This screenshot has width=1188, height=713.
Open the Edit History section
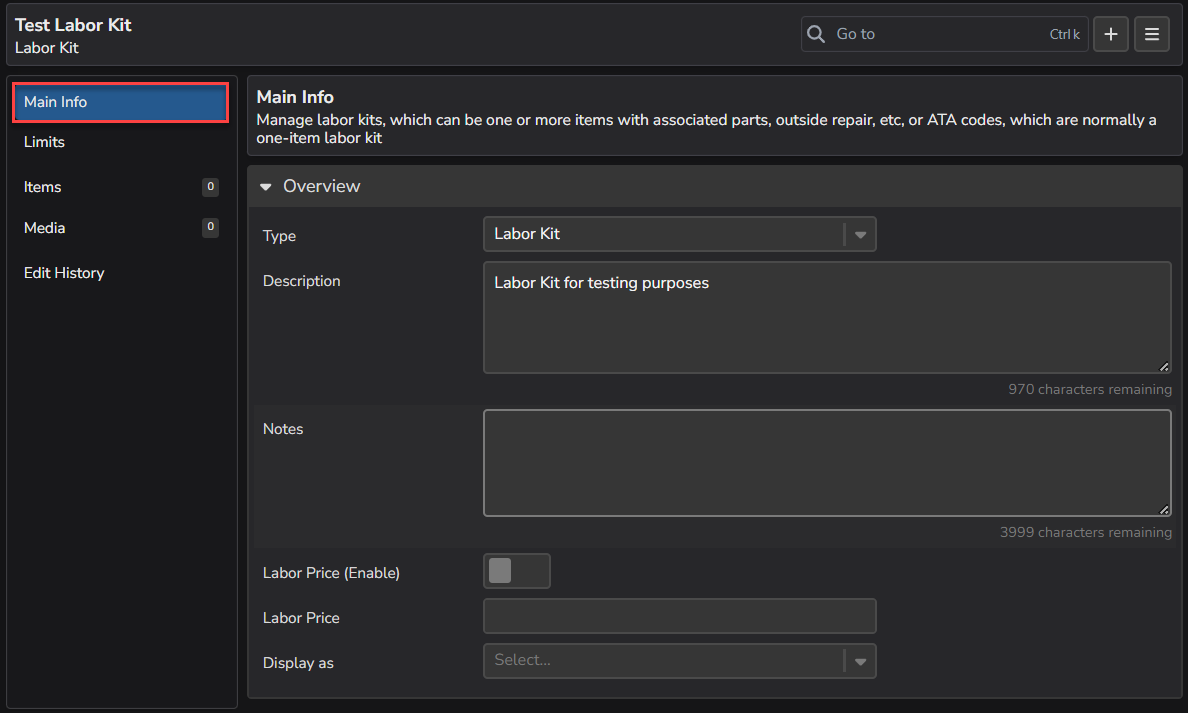(x=64, y=272)
